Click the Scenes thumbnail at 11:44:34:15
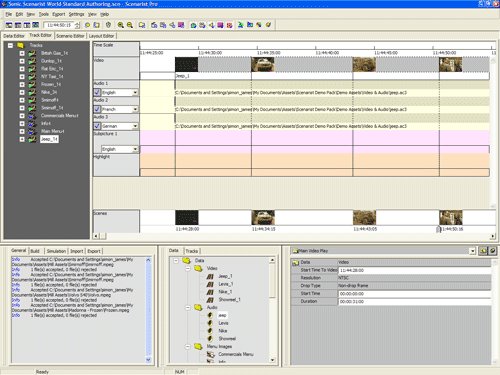The height and width of the screenshot is (375, 500). (x=263, y=217)
